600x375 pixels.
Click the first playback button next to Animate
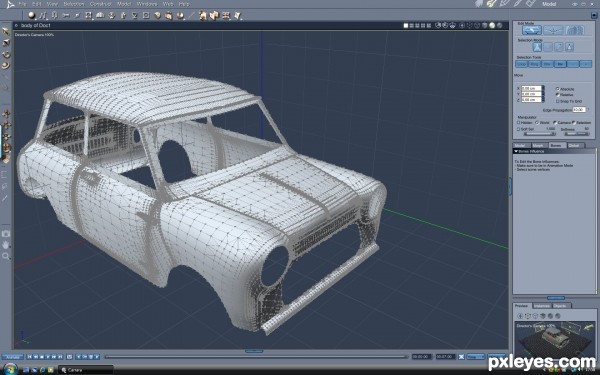pos(29,357)
